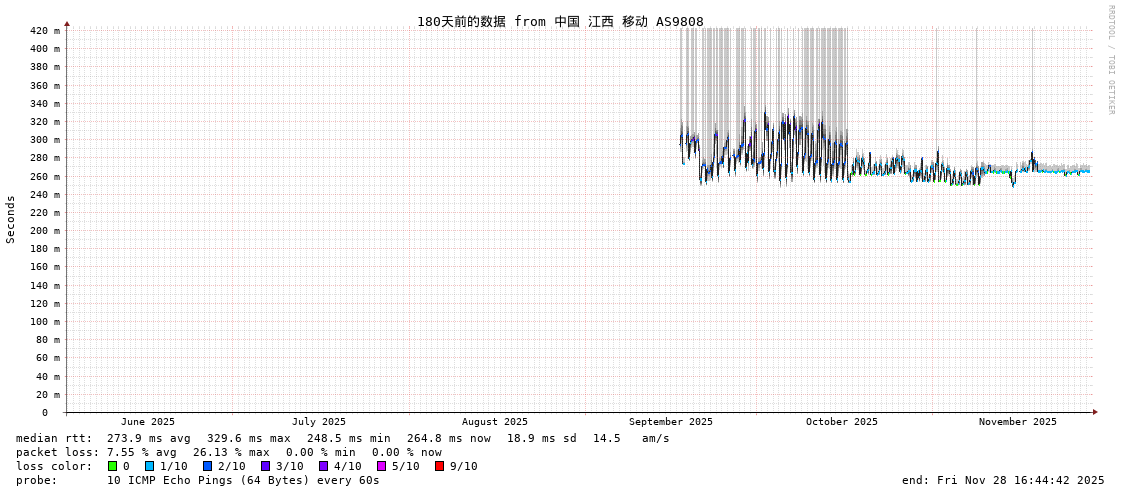Click the August 2025 axis label
The width and height of the screenshot is (1121, 494).
(x=494, y=422)
